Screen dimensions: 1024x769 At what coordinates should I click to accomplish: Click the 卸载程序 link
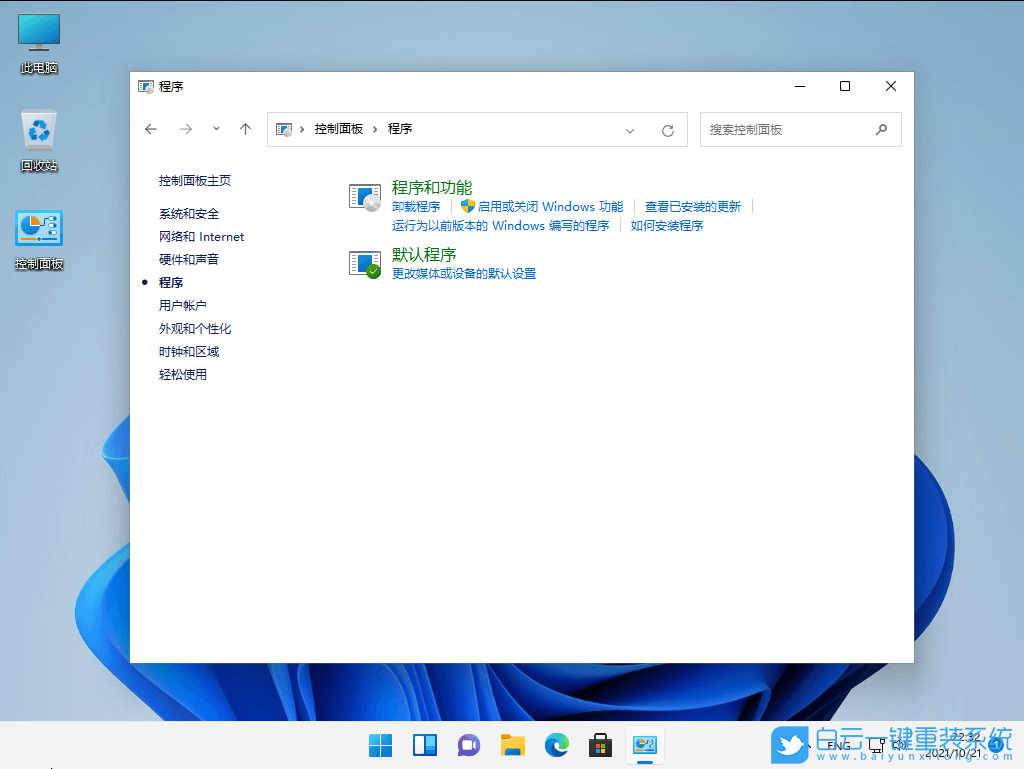[x=416, y=206]
